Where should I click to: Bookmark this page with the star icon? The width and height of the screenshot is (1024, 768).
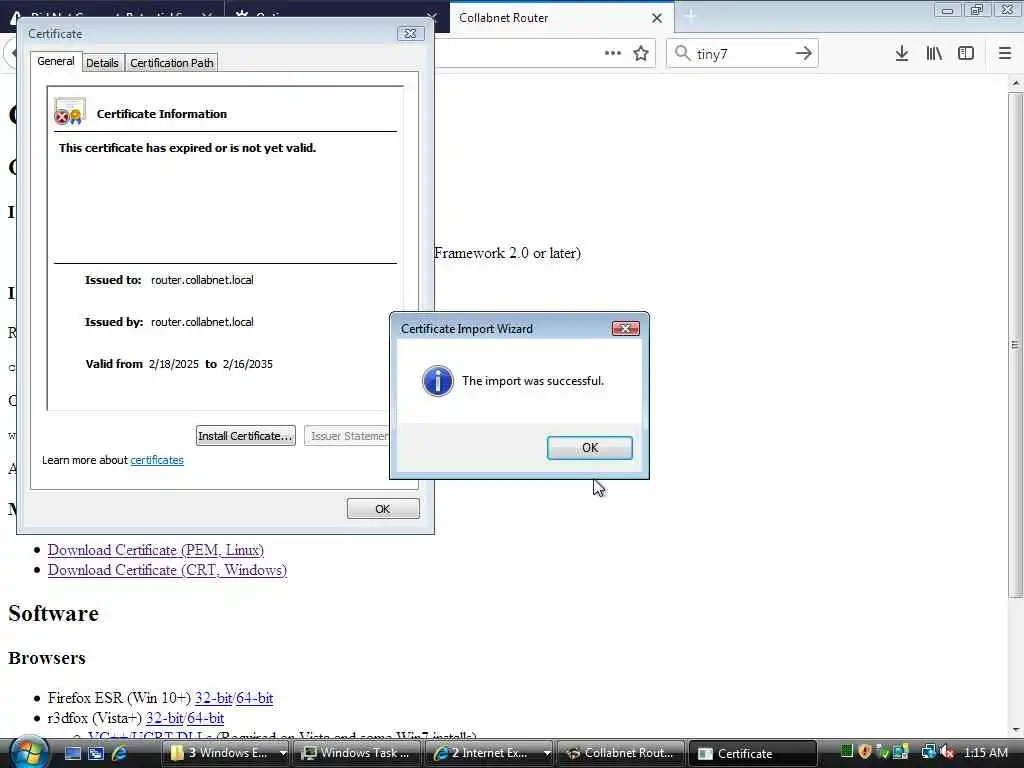641,53
